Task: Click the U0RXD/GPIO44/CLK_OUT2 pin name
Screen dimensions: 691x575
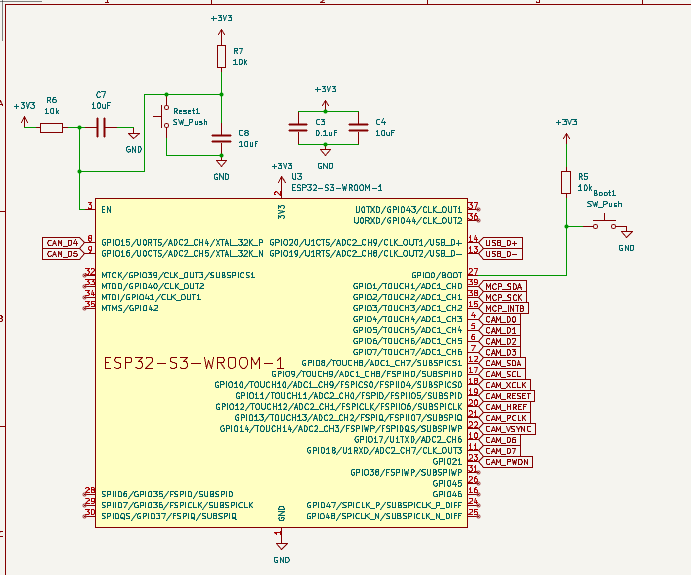Action: [x=408, y=221]
